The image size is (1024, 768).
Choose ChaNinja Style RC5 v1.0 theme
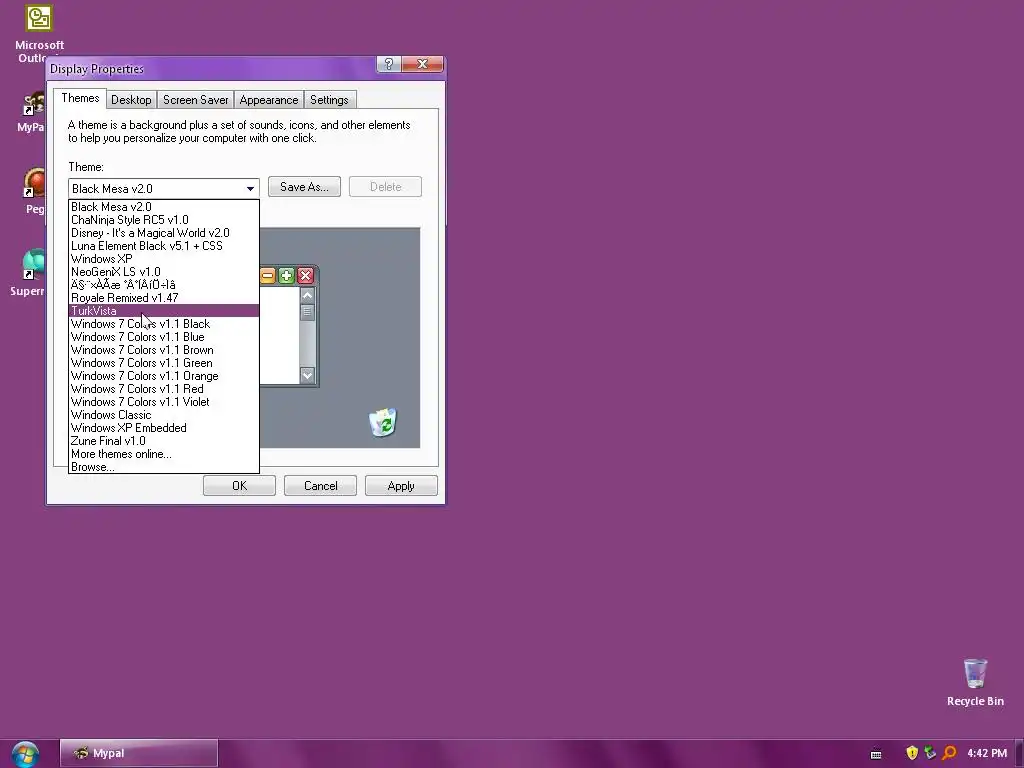click(164, 220)
